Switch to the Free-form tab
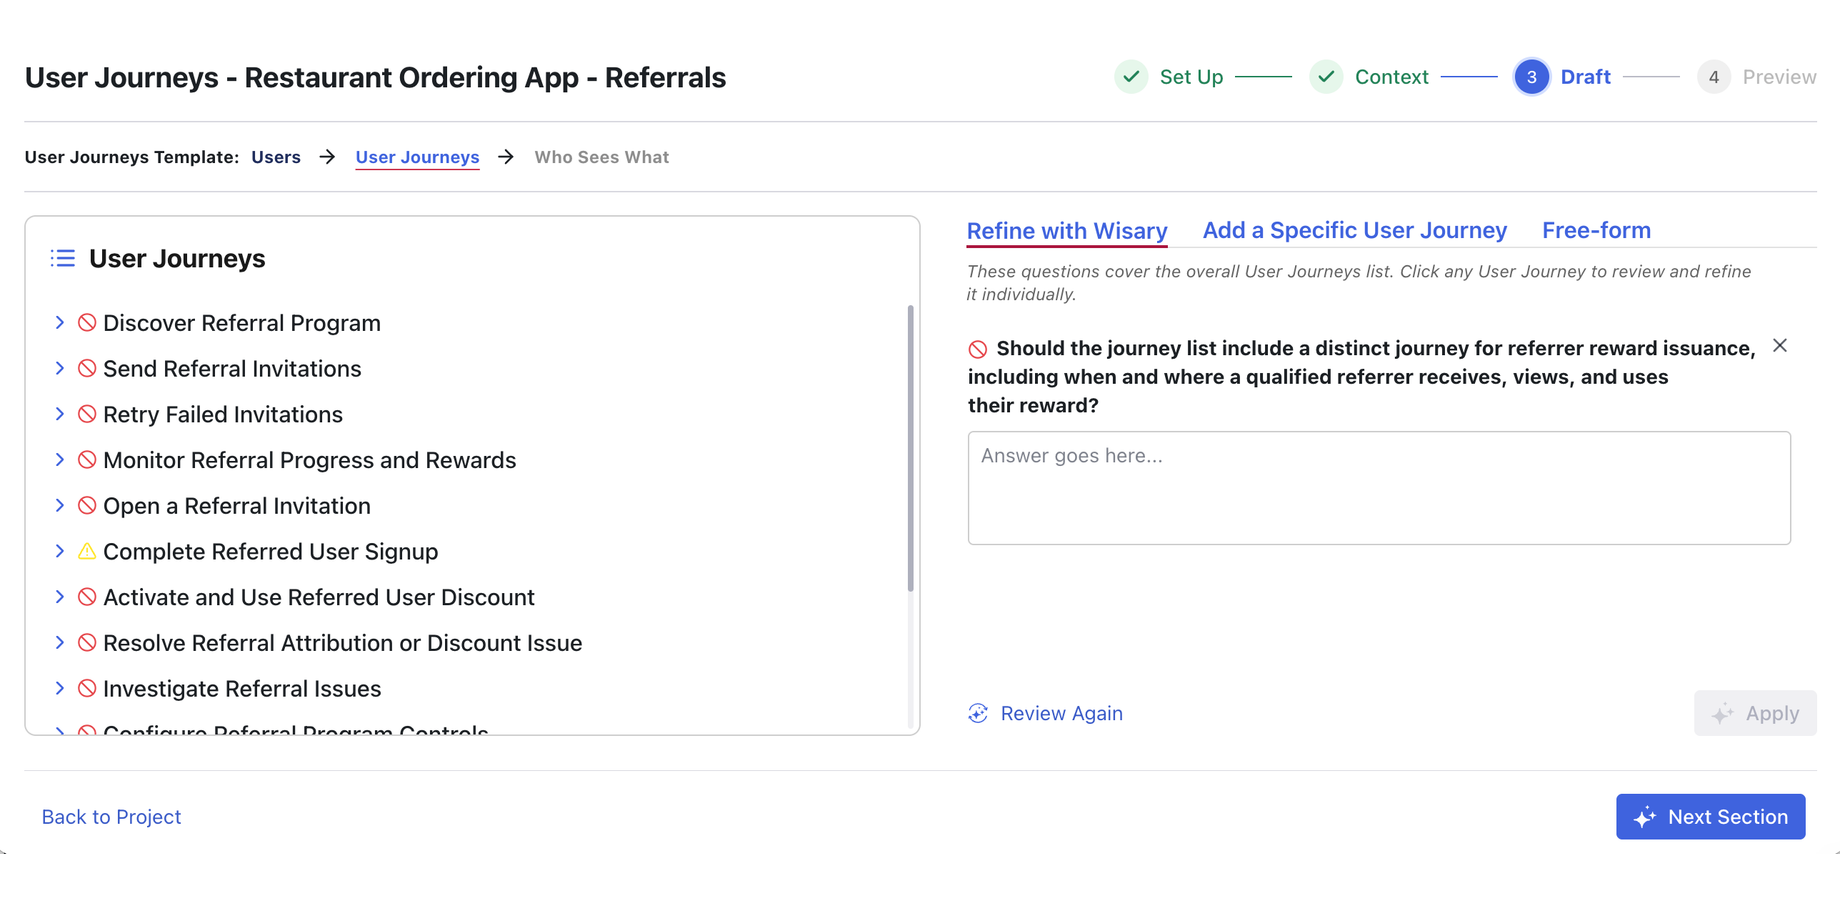 (x=1596, y=231)
